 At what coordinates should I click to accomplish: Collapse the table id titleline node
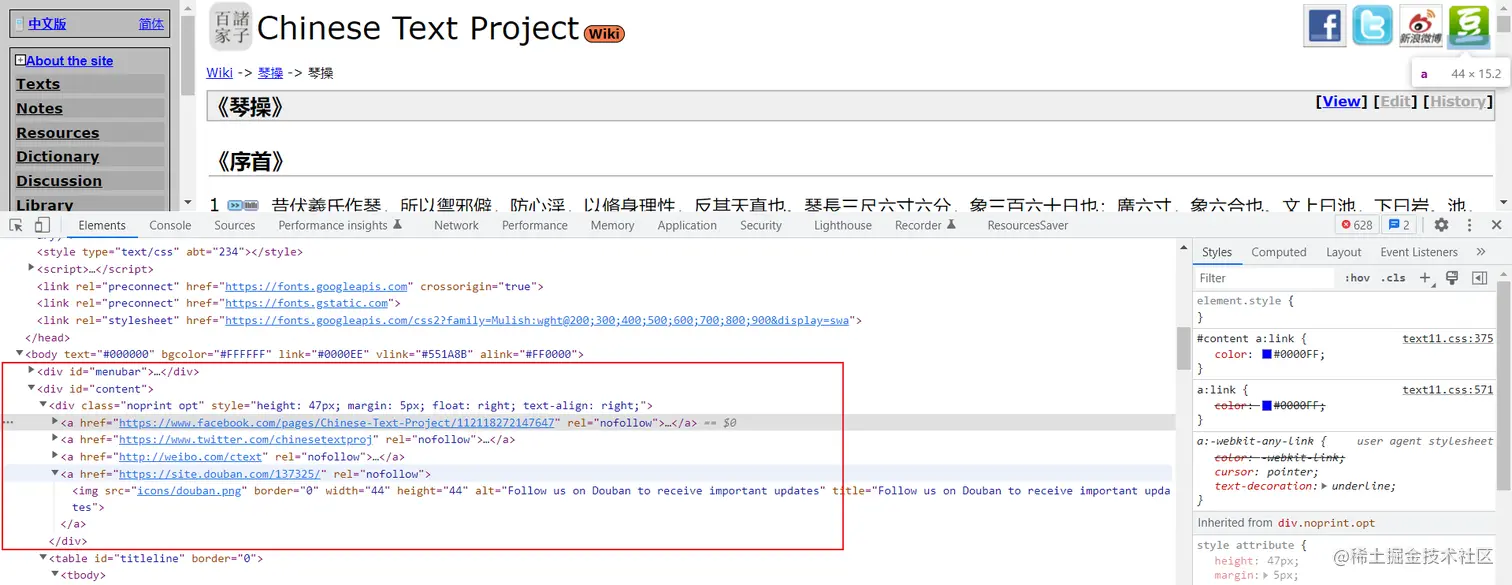(x=43, y=558)
